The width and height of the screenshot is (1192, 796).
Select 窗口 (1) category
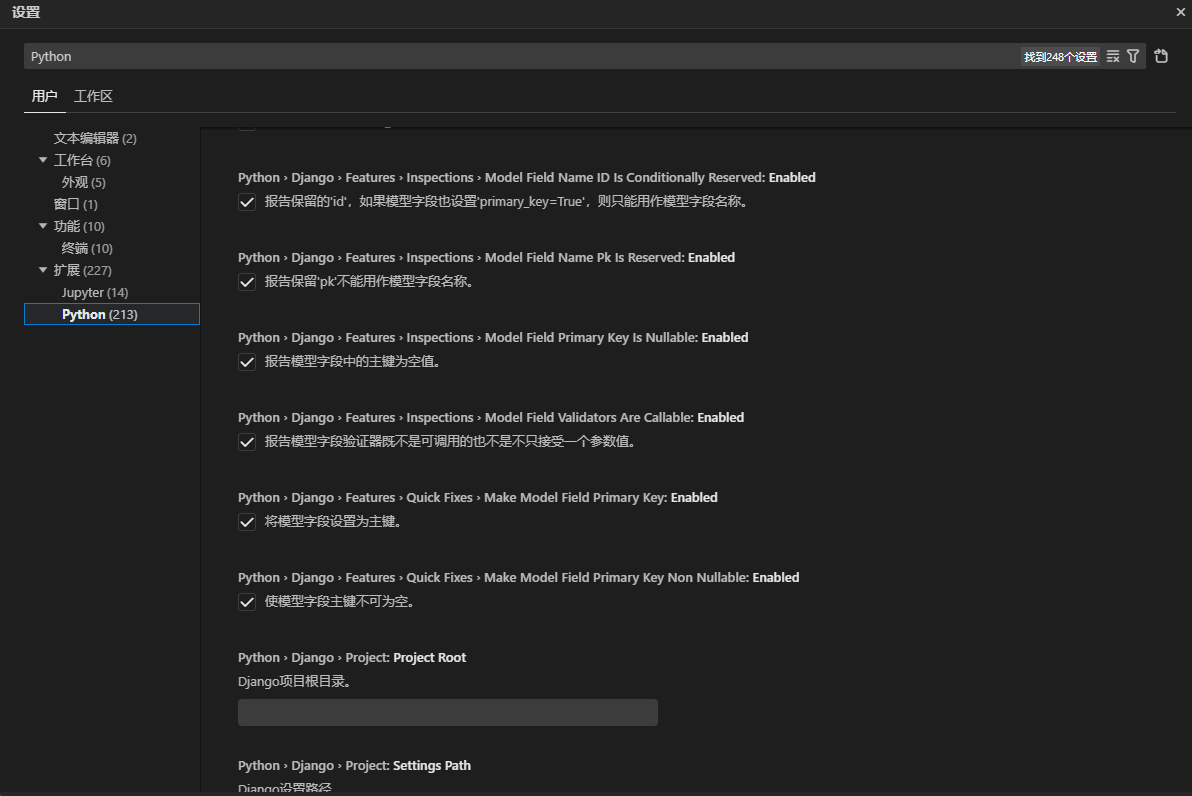pyautogui.click(x=75, y=205)
